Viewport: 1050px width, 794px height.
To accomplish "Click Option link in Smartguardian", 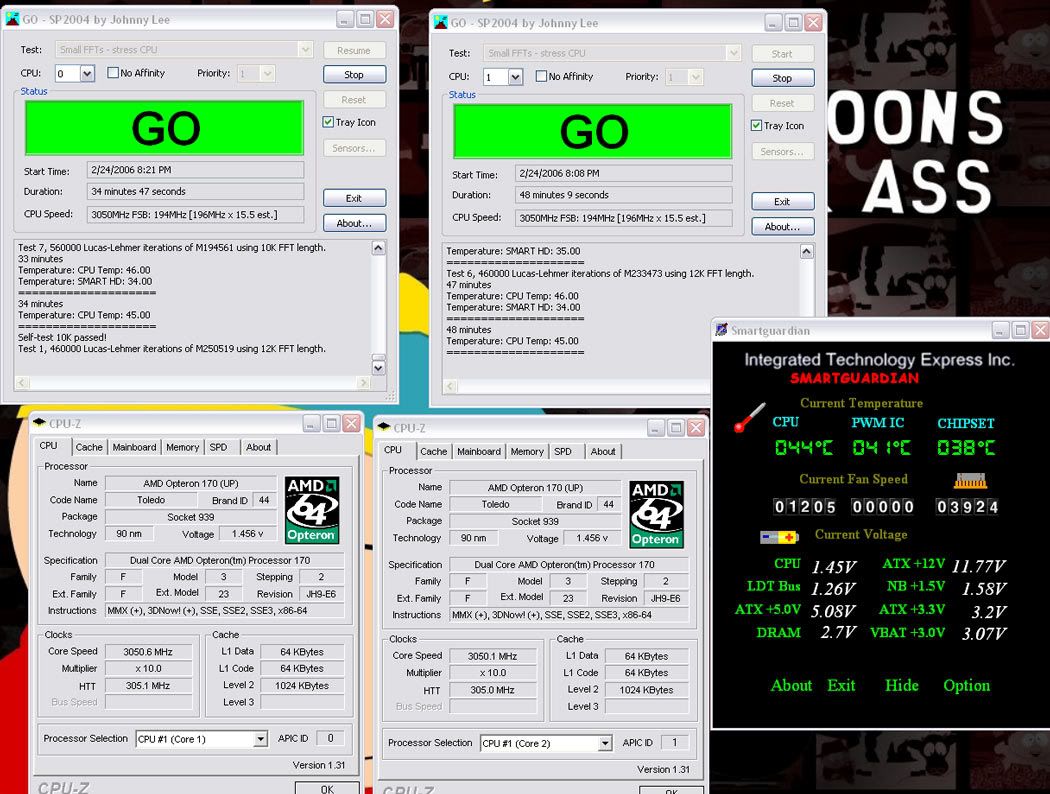I will point(966,685).
